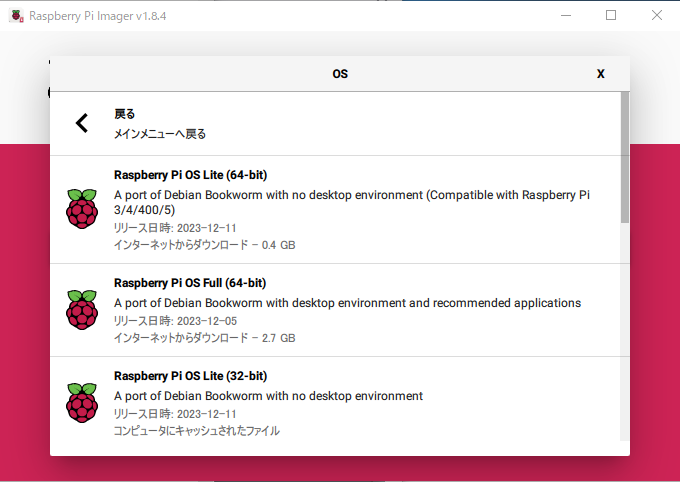Click raspberry icon for OS Lite (64-bit)
Viewport: 680px width, 482px height.
coord(82,209)
